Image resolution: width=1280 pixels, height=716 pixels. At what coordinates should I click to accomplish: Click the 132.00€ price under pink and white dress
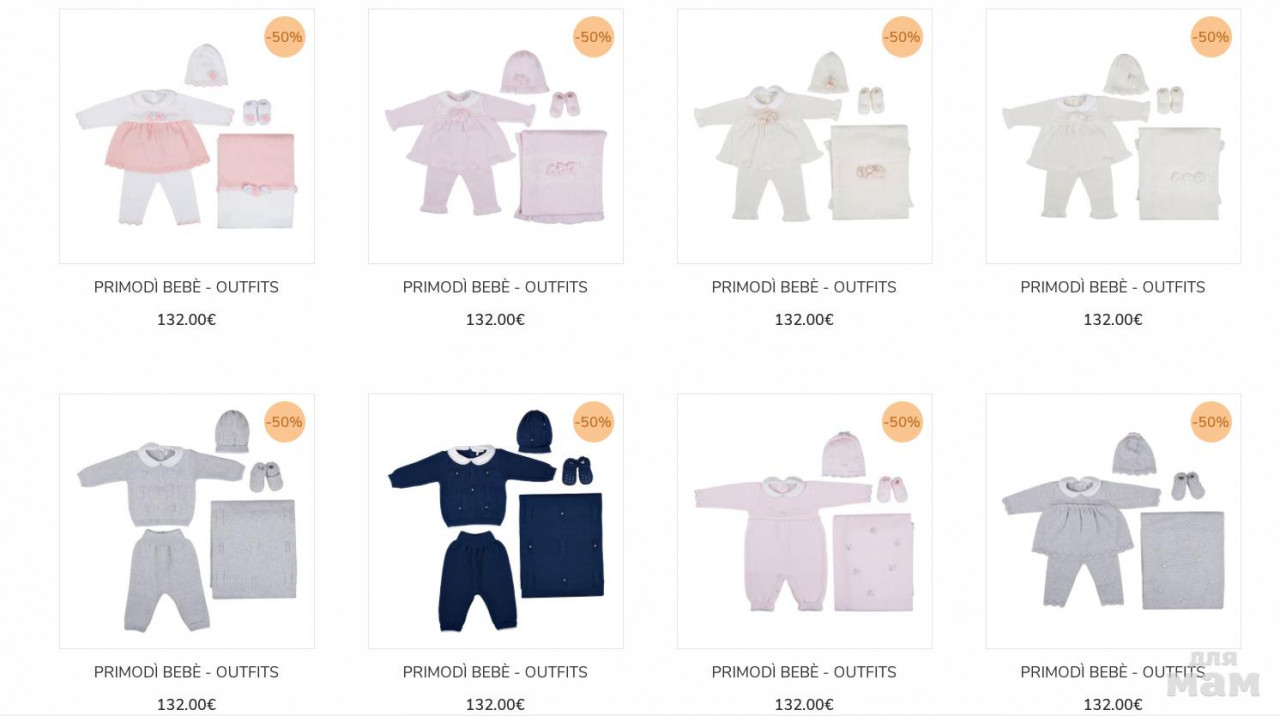click(x=186, y=320)
